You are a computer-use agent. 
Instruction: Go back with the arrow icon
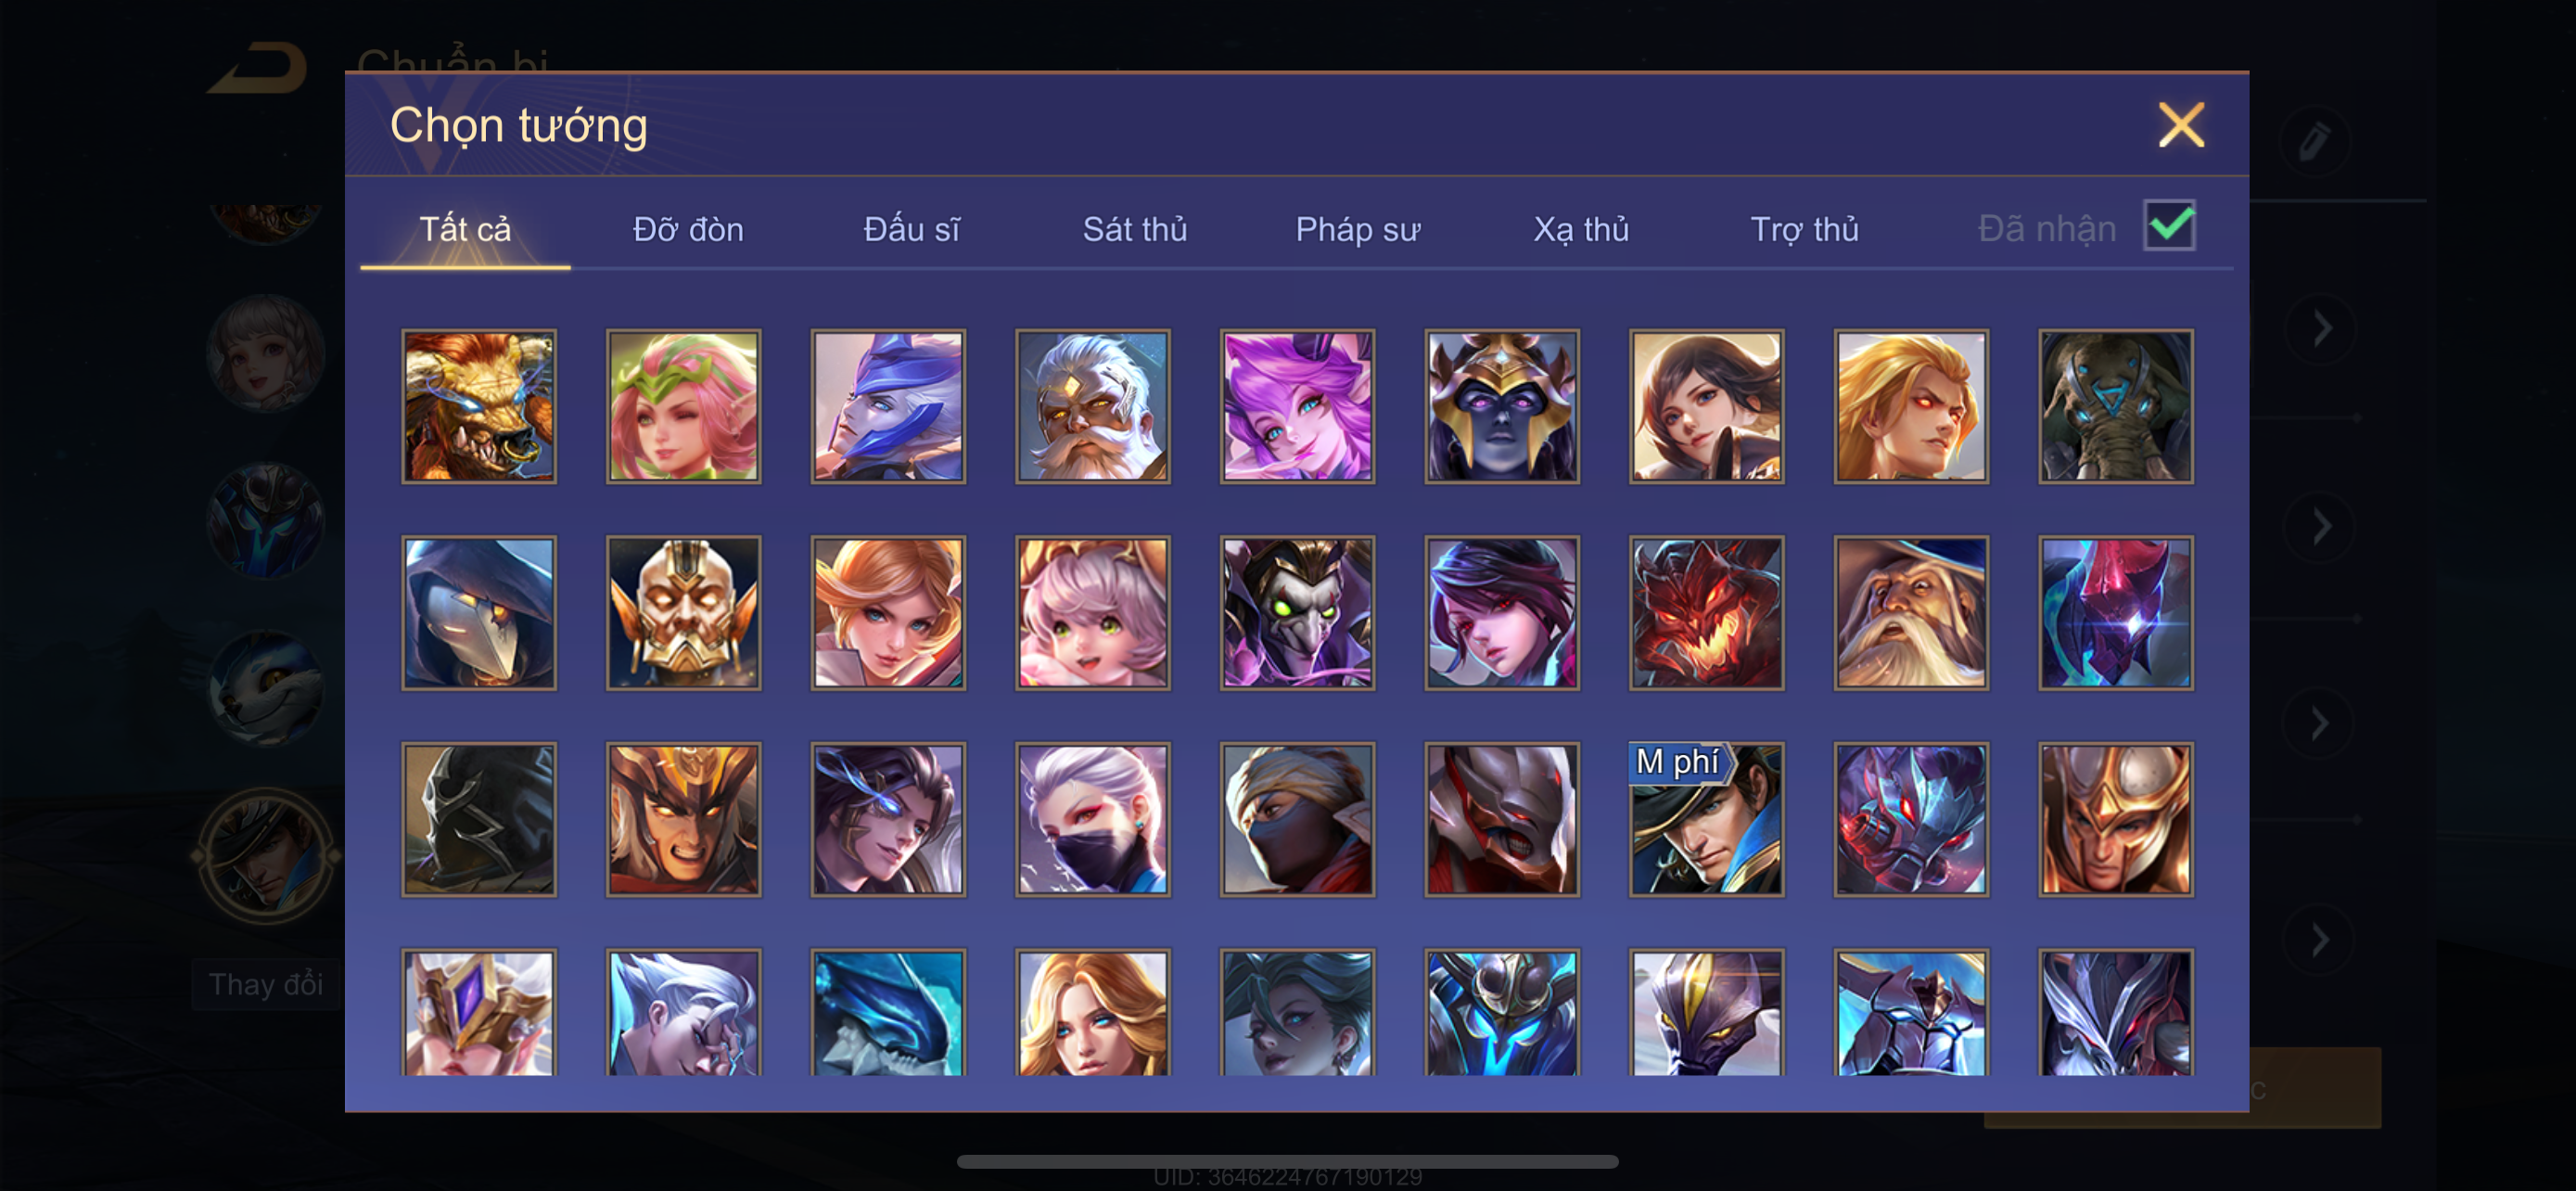click(257, 68)
